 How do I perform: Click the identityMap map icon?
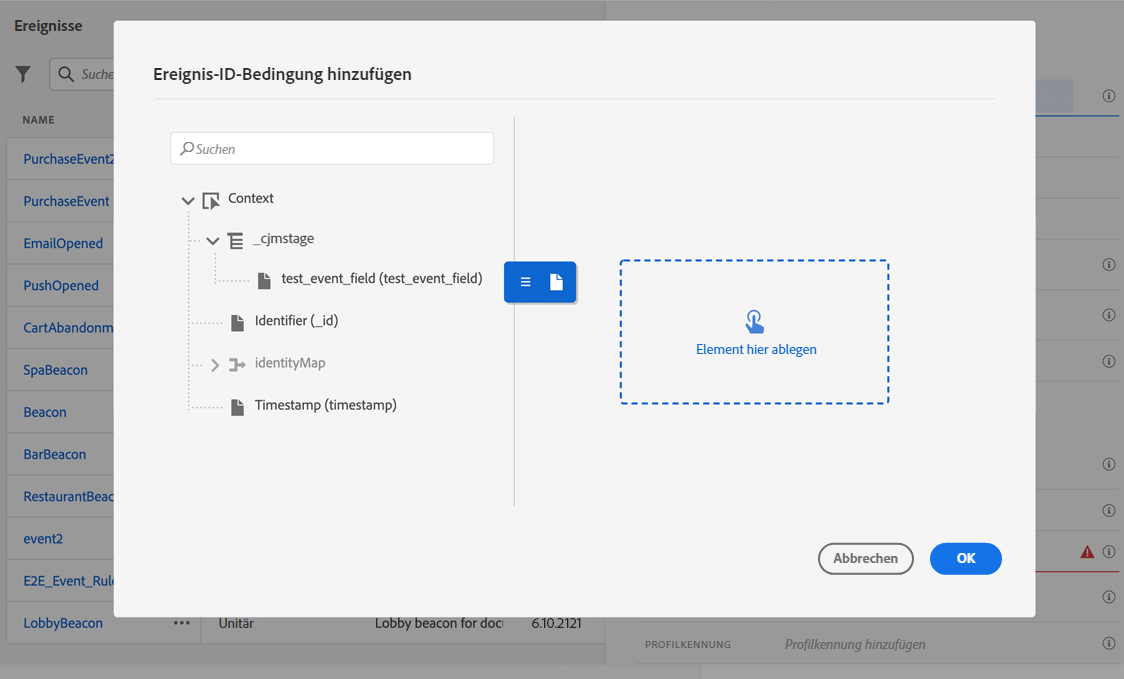(237, 365)
